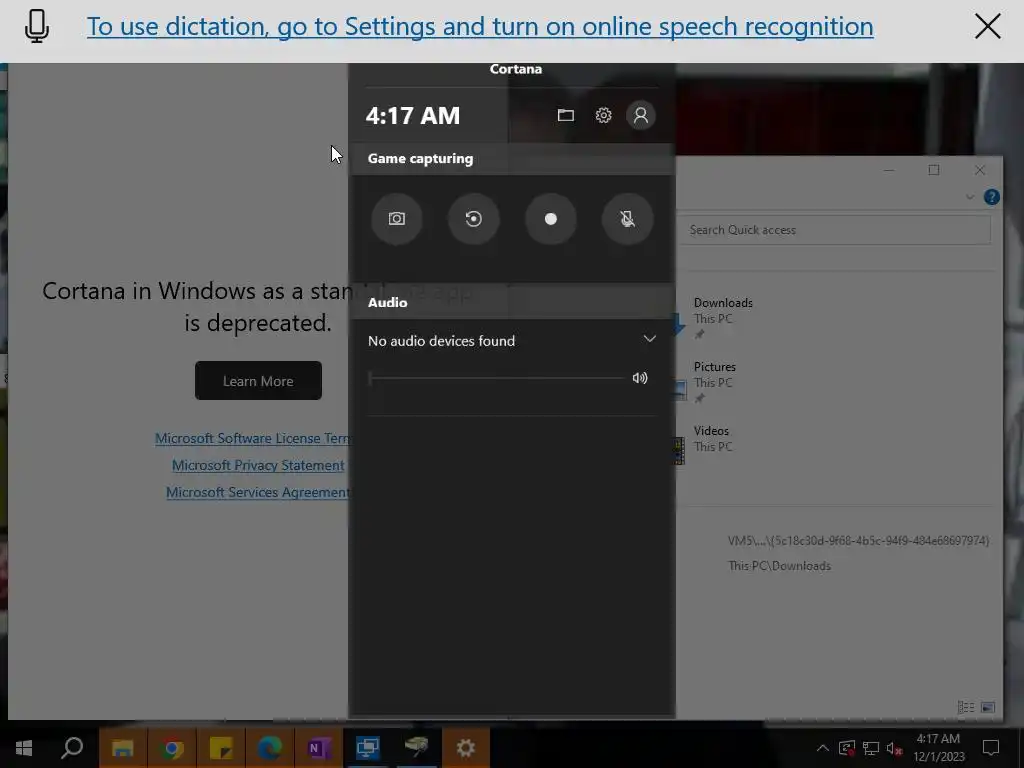Maximize the File Explorer window

pos(934,170)
